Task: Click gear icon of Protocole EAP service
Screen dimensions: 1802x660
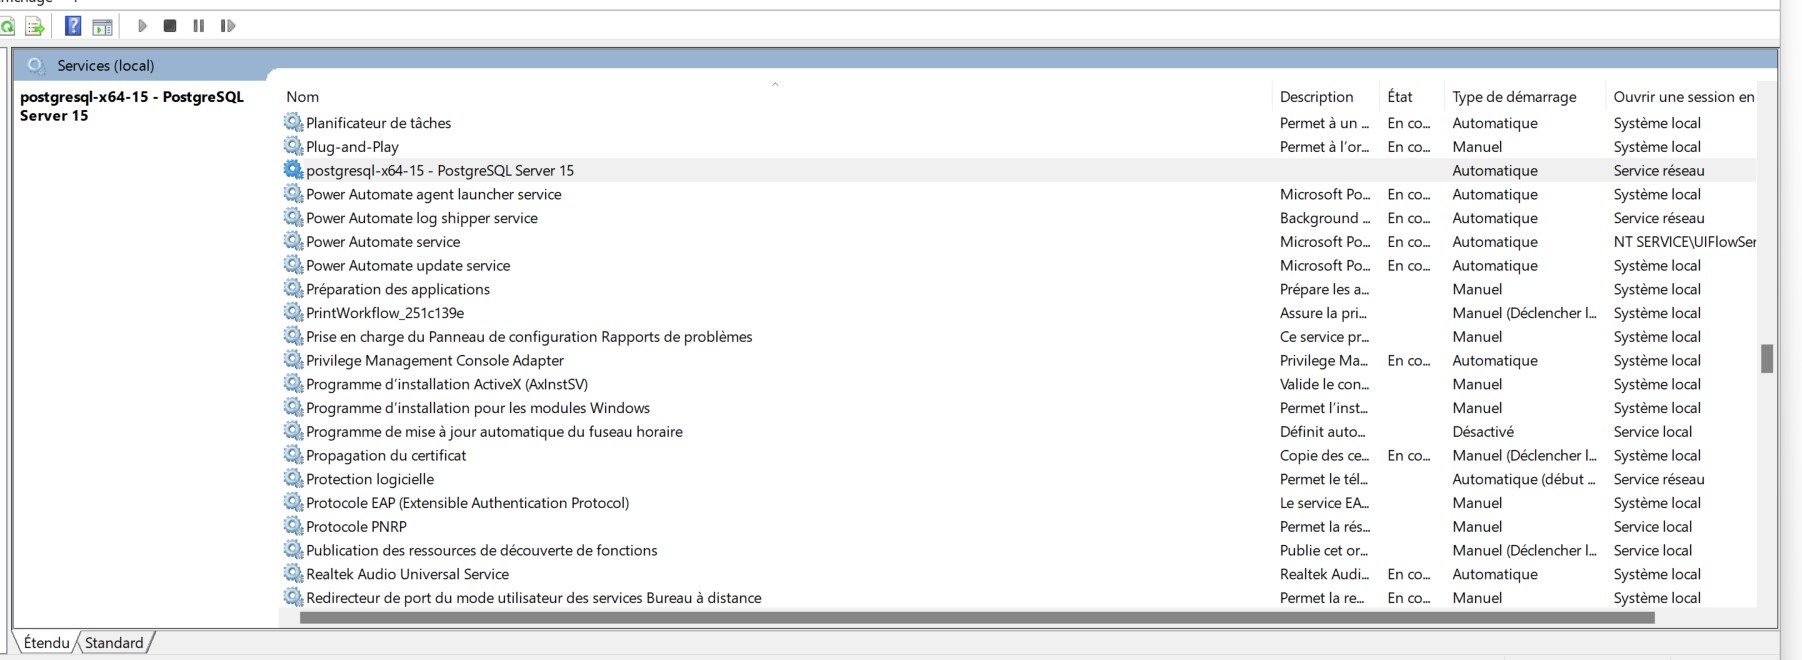Action: [293, 502]
